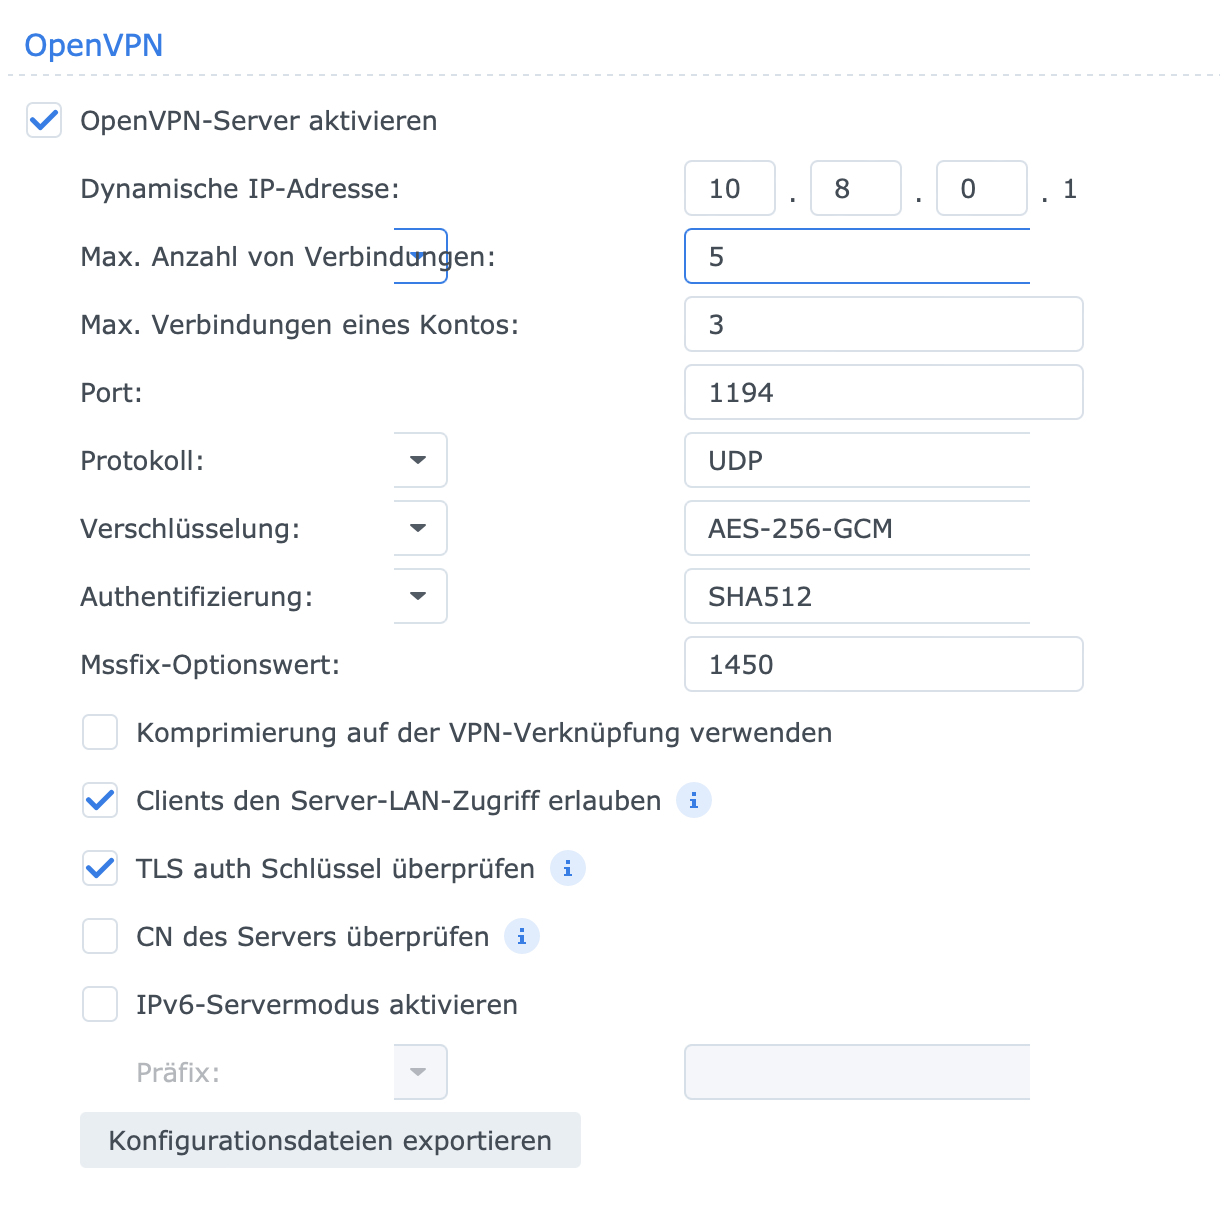This screenshot has height=1232, width=1220.
Task: Click info icon beside Server-LAN-Zugriff option
Action: pyautogui.click(x=694, y=801)
